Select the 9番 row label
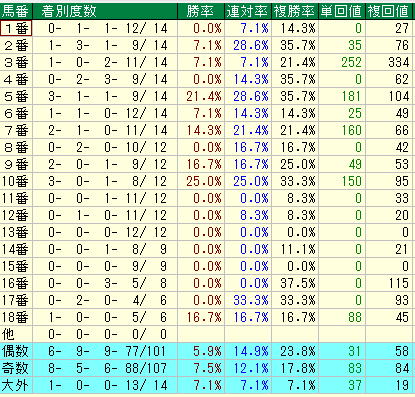The width and height of the screenshot is (415, 397). pyautogui.click(x=16, y=164)
